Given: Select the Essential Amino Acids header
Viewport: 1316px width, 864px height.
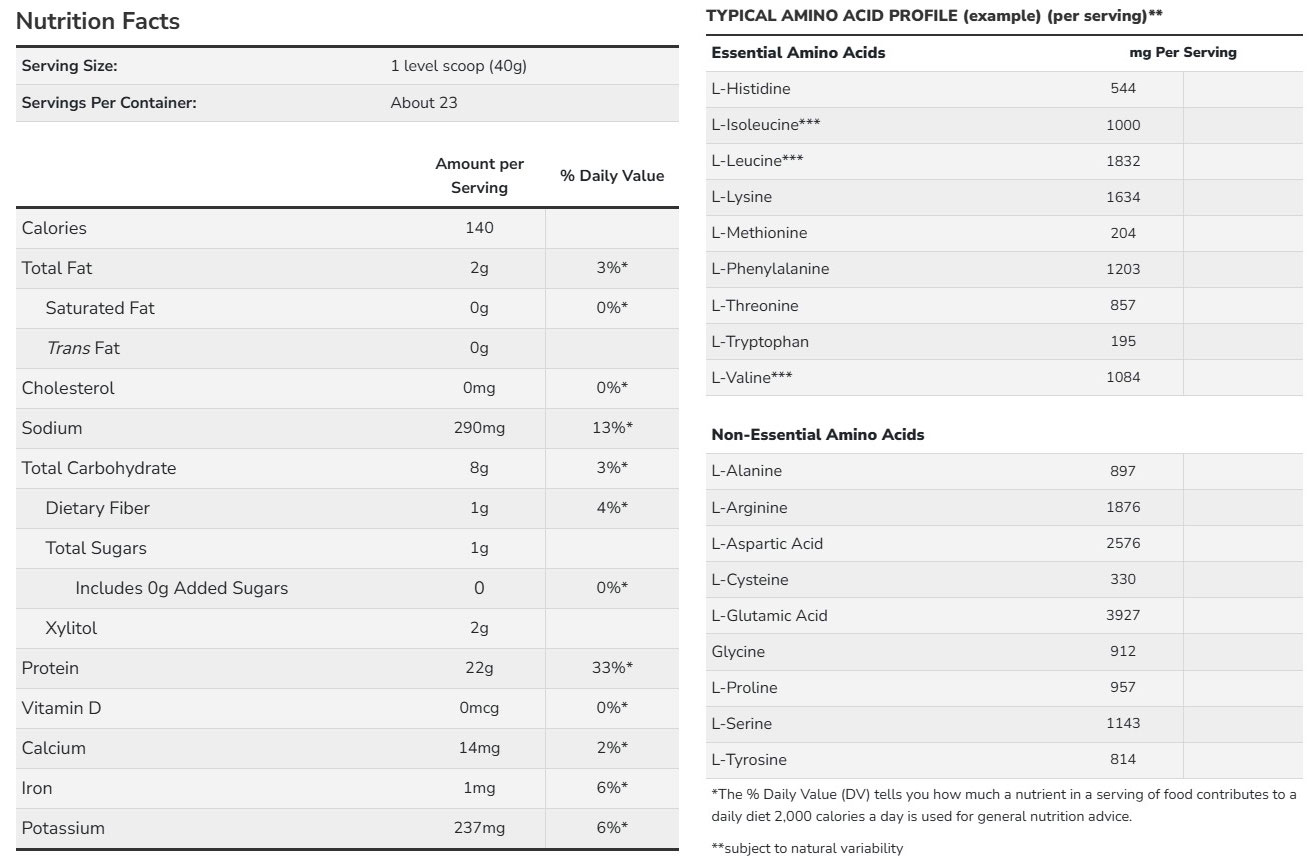Looking at the screenshot, I should coord(798,53).
